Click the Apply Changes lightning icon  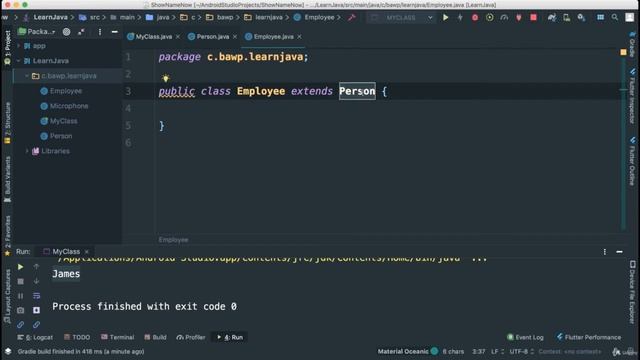coord(460,18)
